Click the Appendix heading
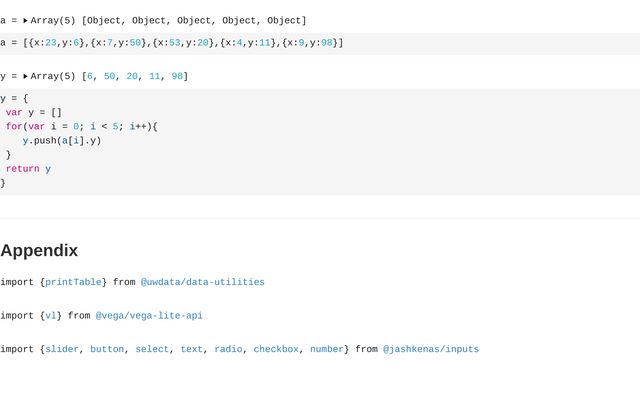Image resolution: width=640 pixels, height=400 pixels. (39, 250)
